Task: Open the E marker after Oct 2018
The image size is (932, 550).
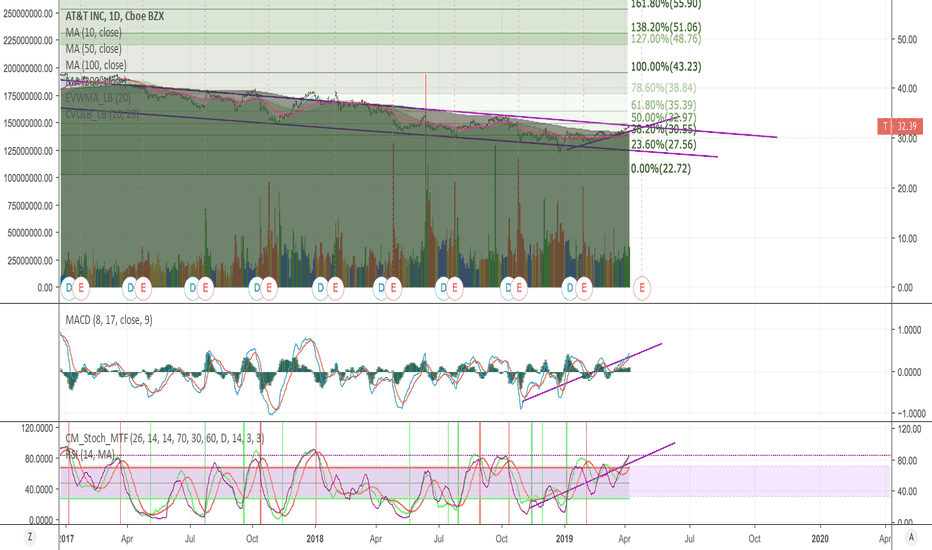Action: (519, 288)
